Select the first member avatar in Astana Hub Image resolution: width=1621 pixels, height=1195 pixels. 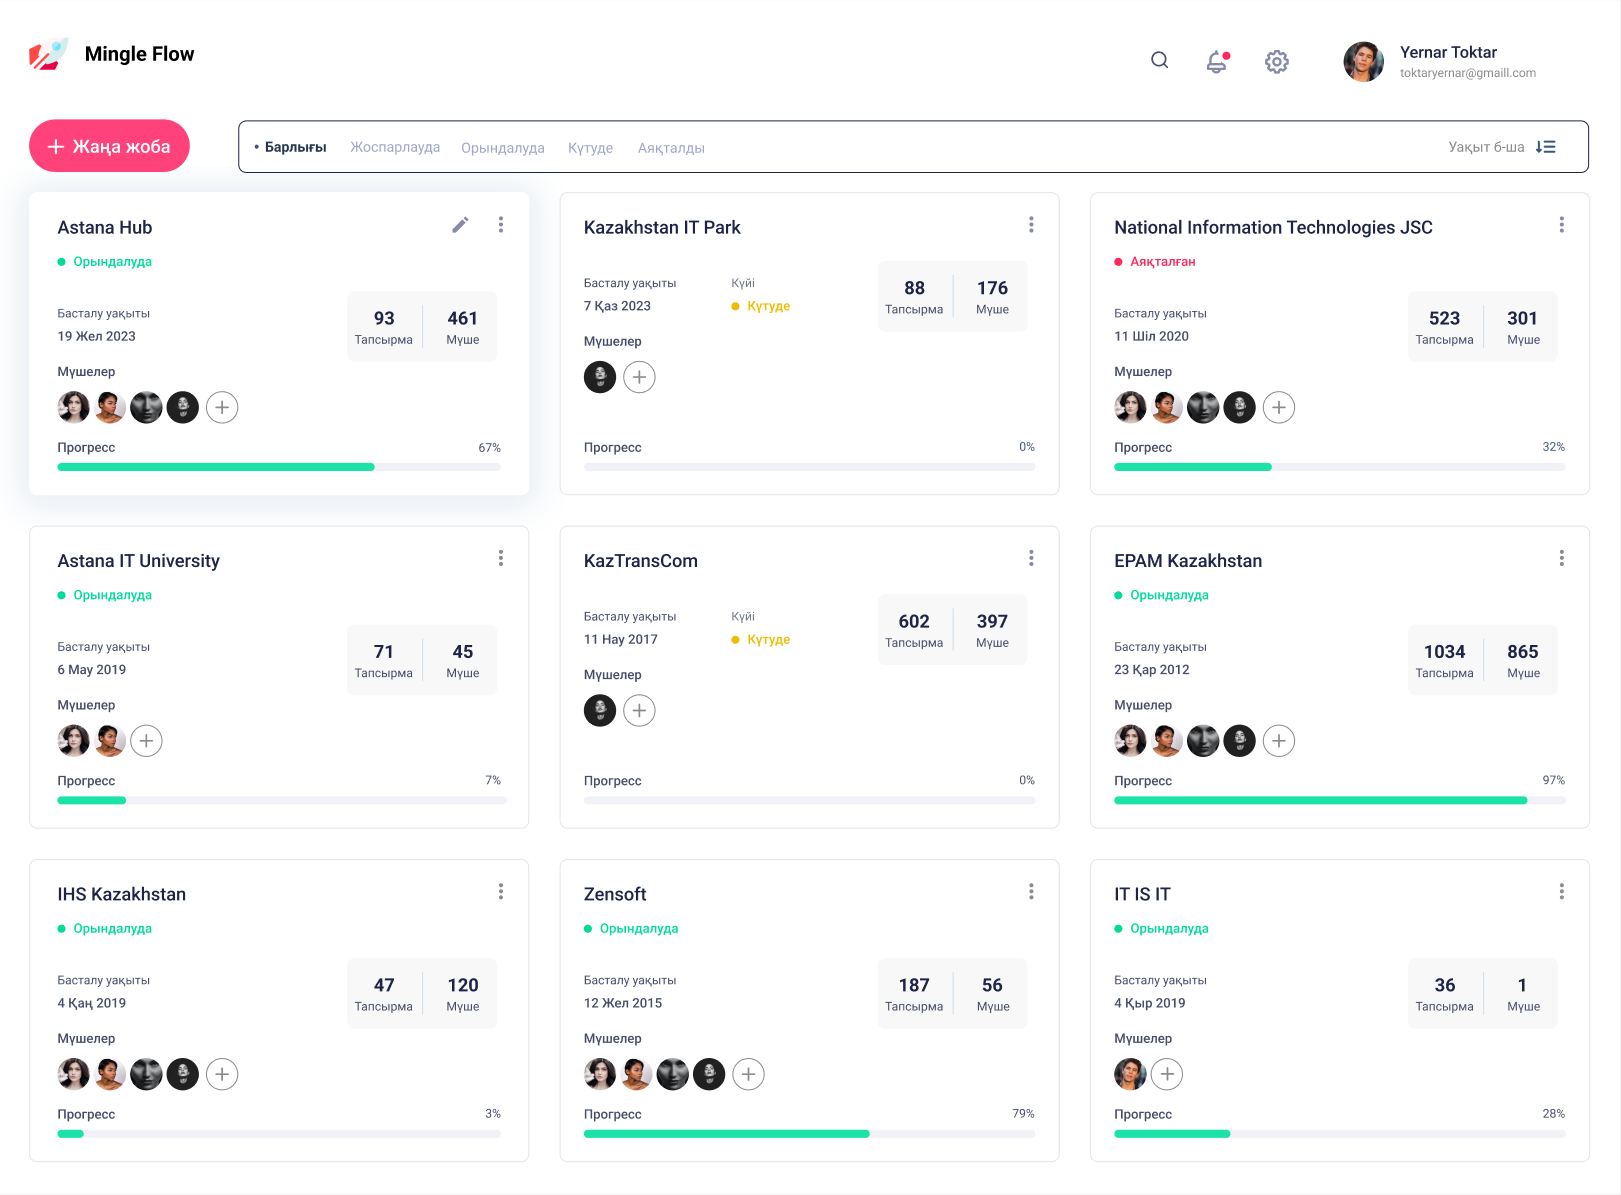tap(73, 407)
